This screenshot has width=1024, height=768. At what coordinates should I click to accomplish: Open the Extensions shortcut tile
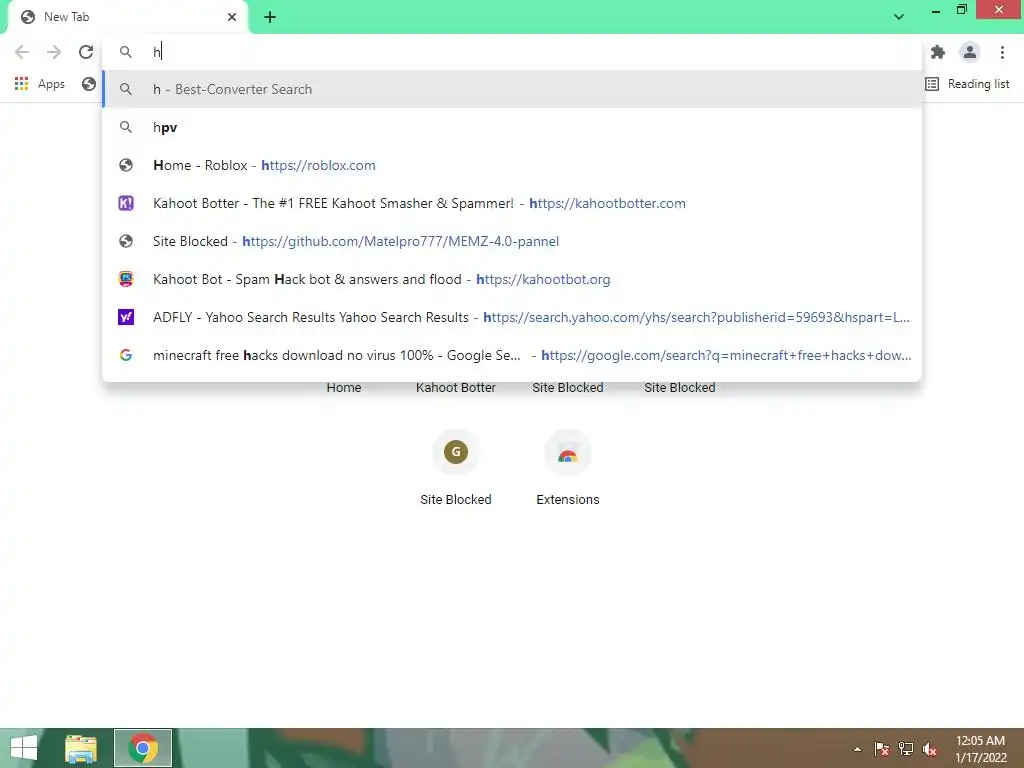pos(568,468)
